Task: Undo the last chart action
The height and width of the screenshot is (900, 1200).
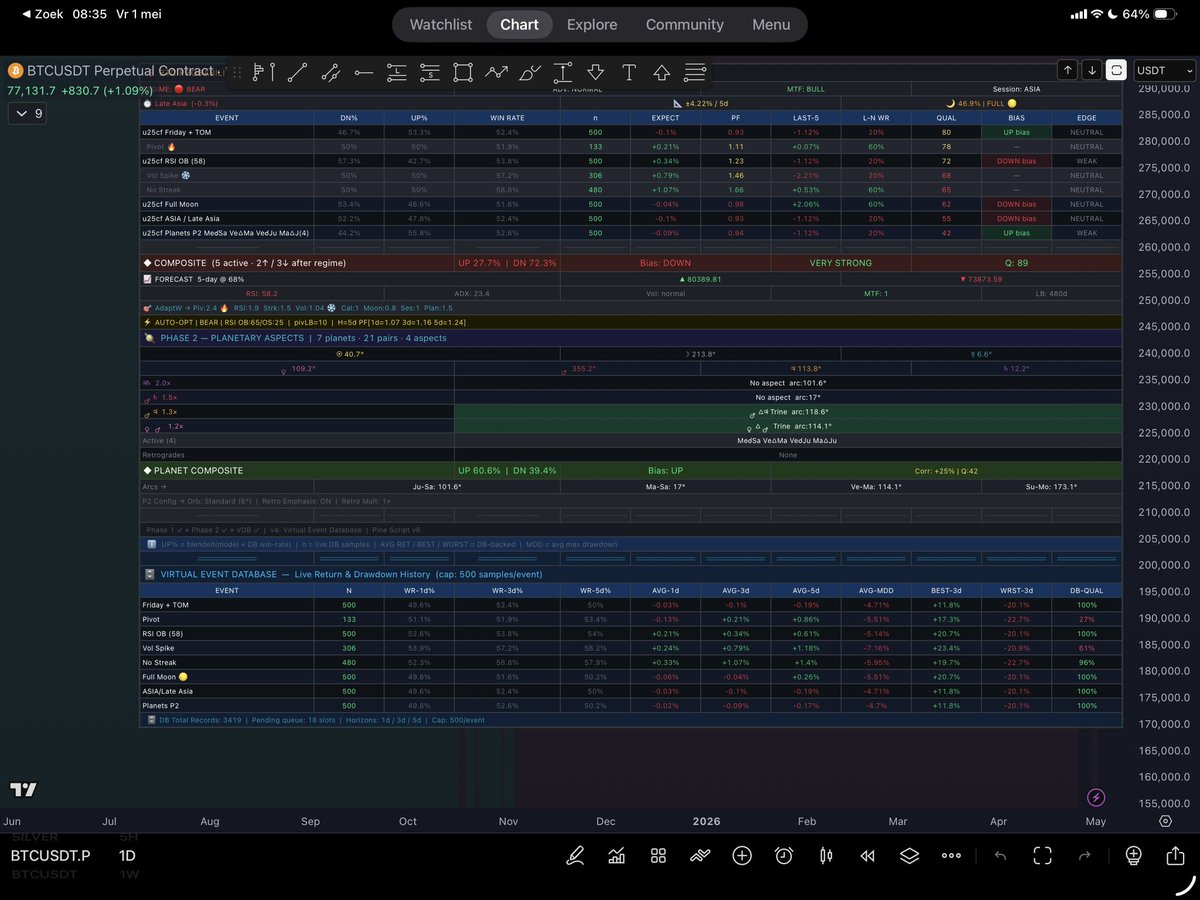Action: click(x=1001, y=856)
